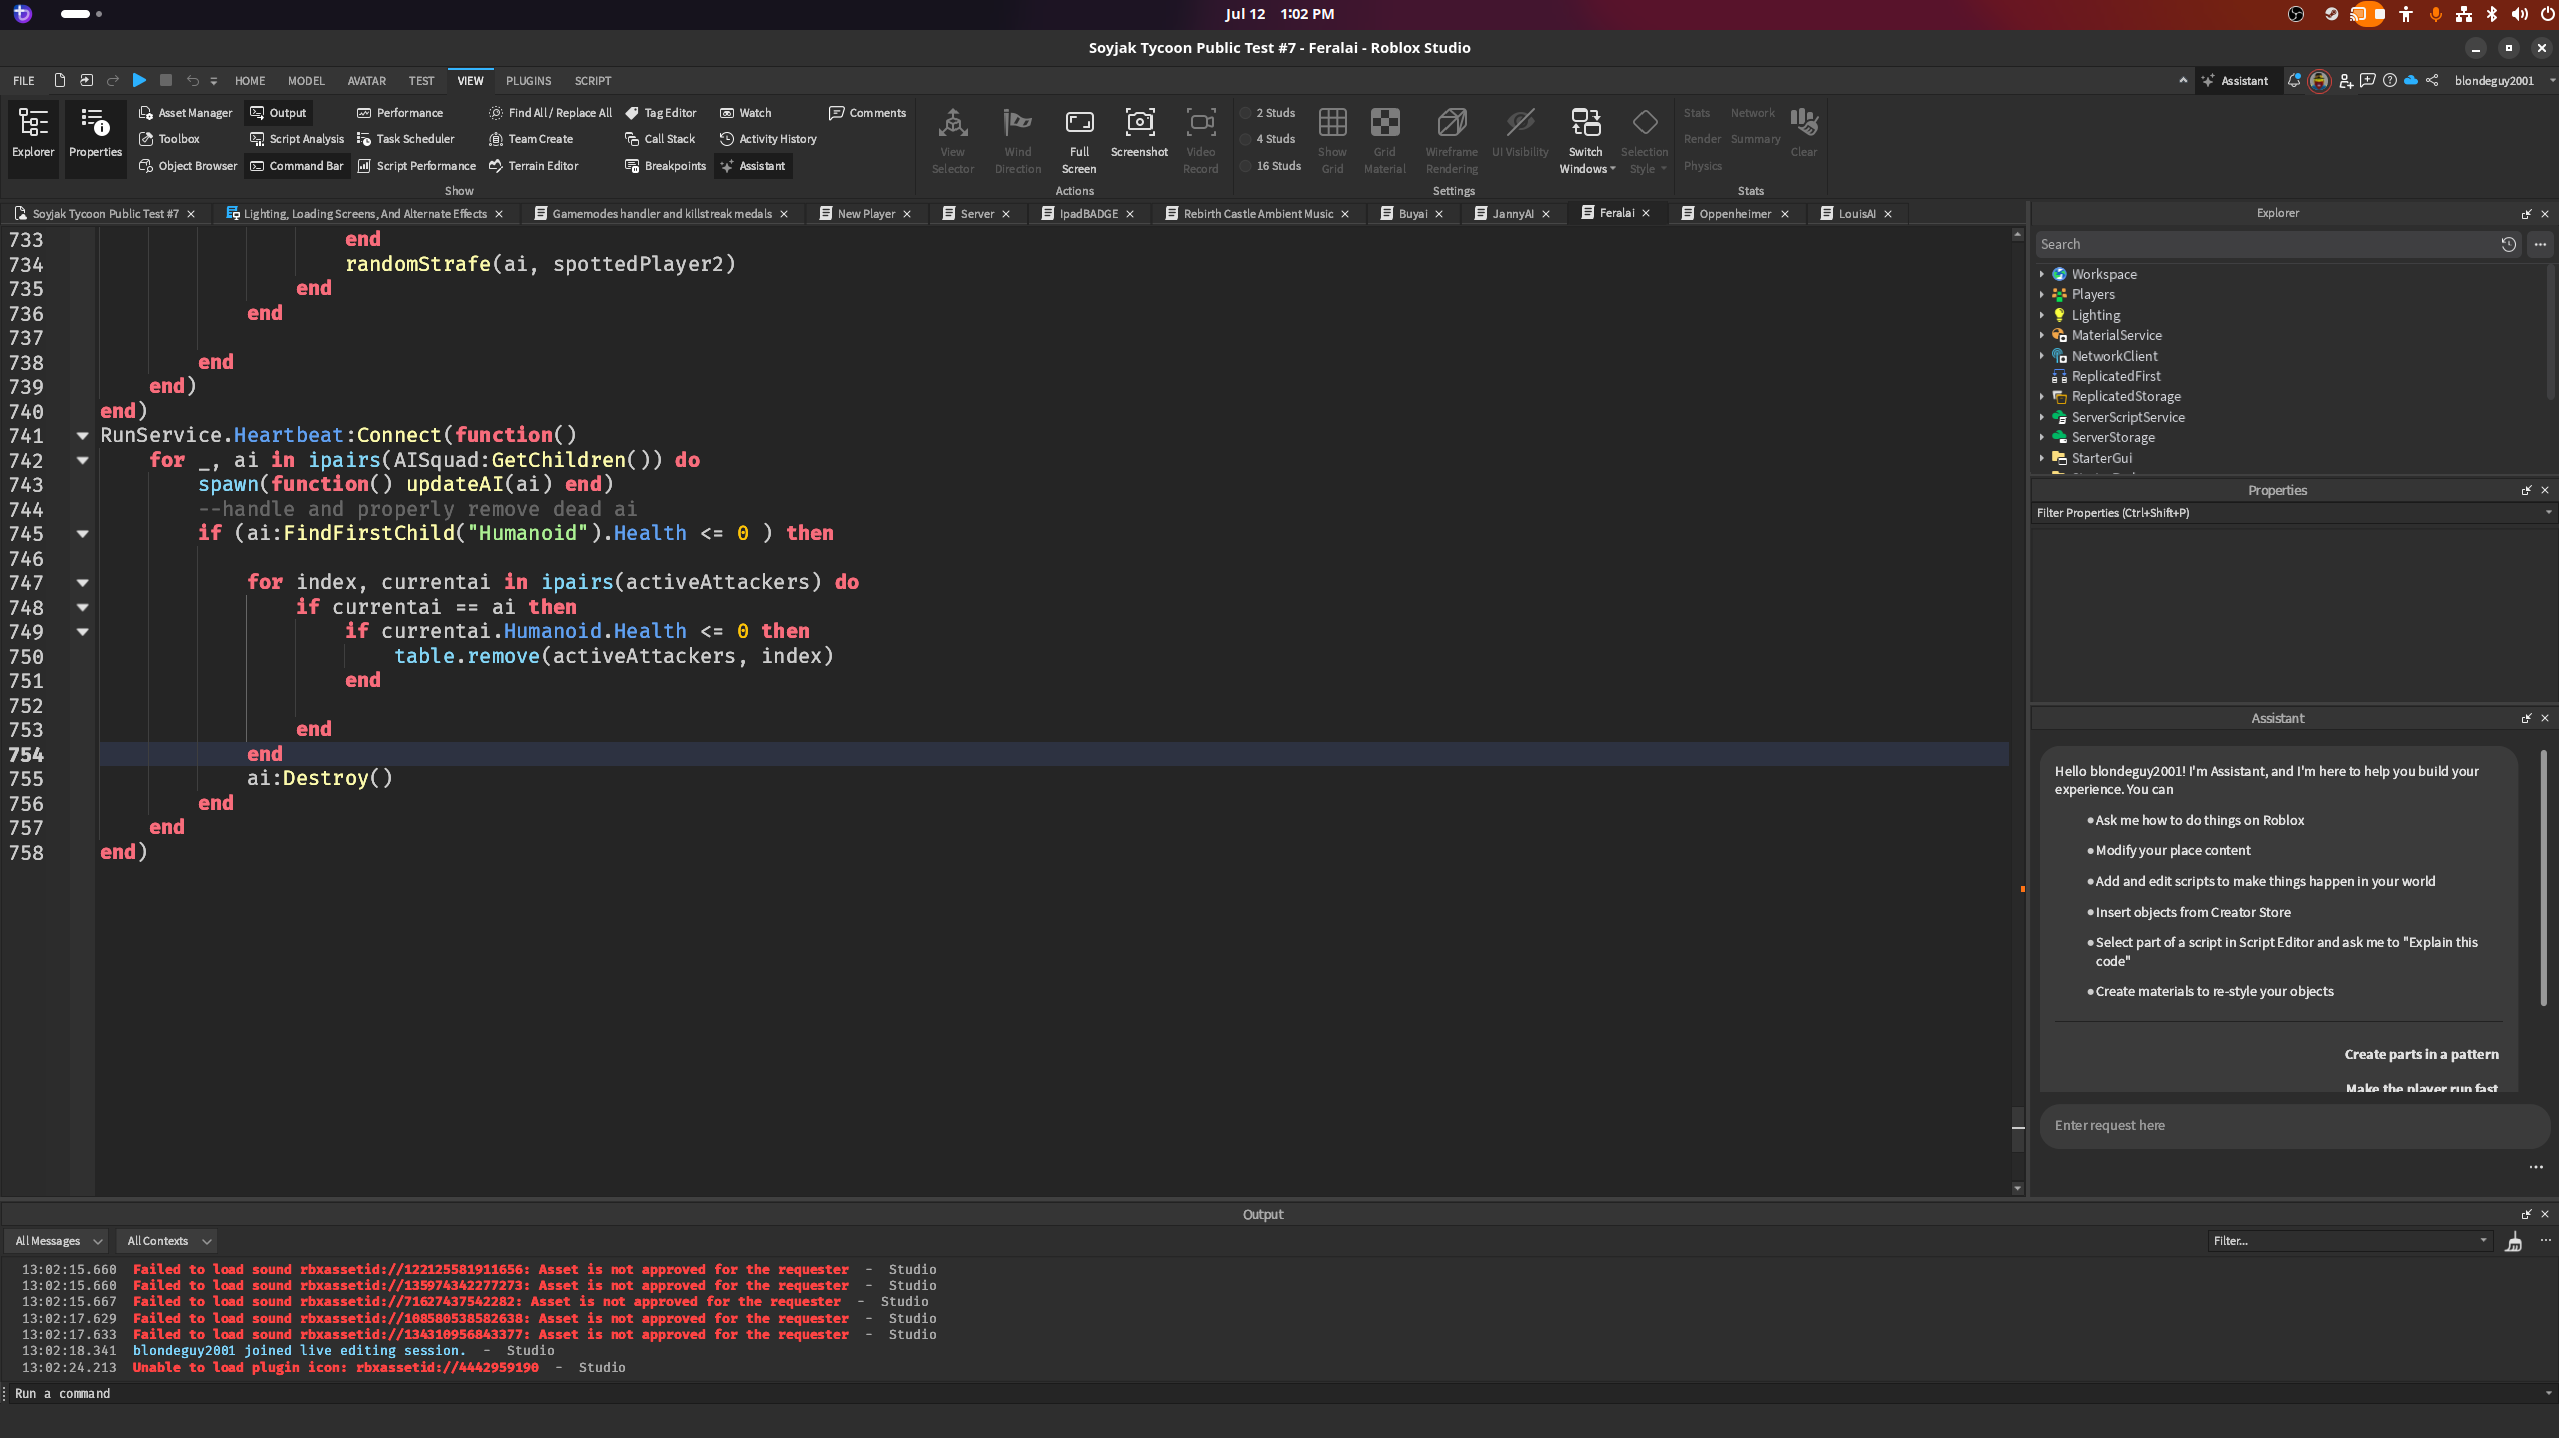Expand the Lighting tree node
The width and height of the screenshot is (2559, 1438).
(2042, 315)
